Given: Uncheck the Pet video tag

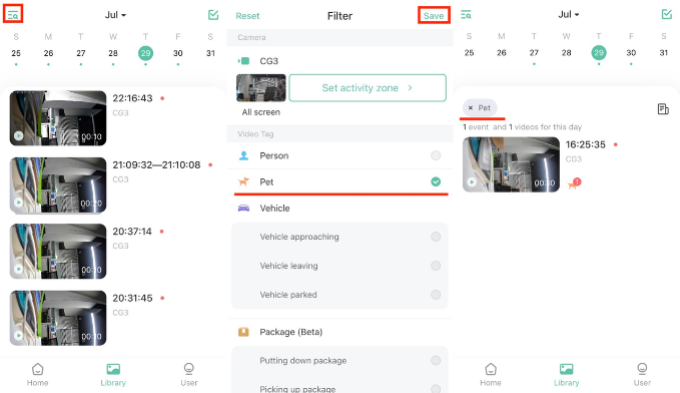Looking at the screenshot, I should tap(436, 182).
